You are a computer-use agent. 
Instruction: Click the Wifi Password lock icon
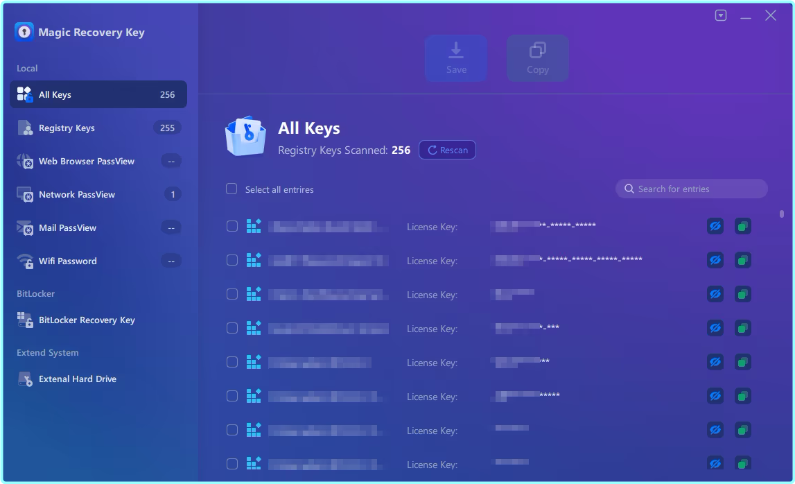(x=25, y=261)
